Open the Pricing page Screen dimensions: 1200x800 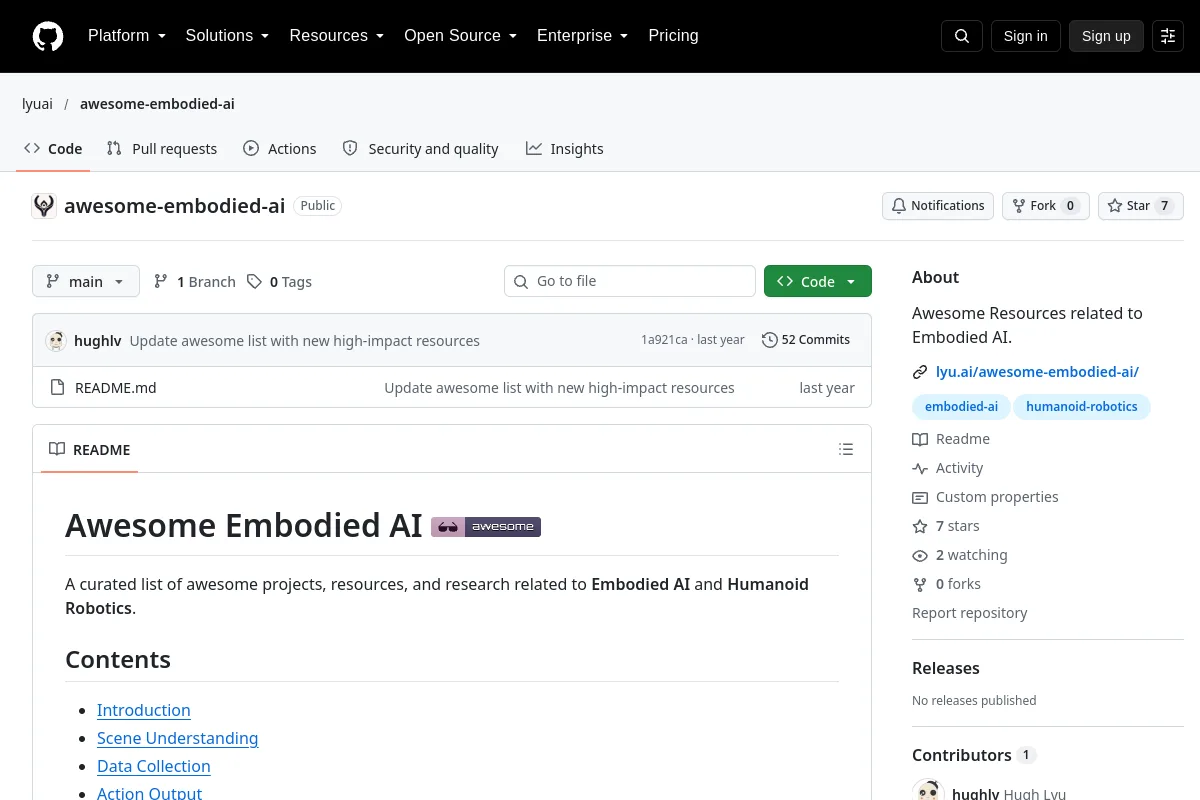click(x=673, y=36)
